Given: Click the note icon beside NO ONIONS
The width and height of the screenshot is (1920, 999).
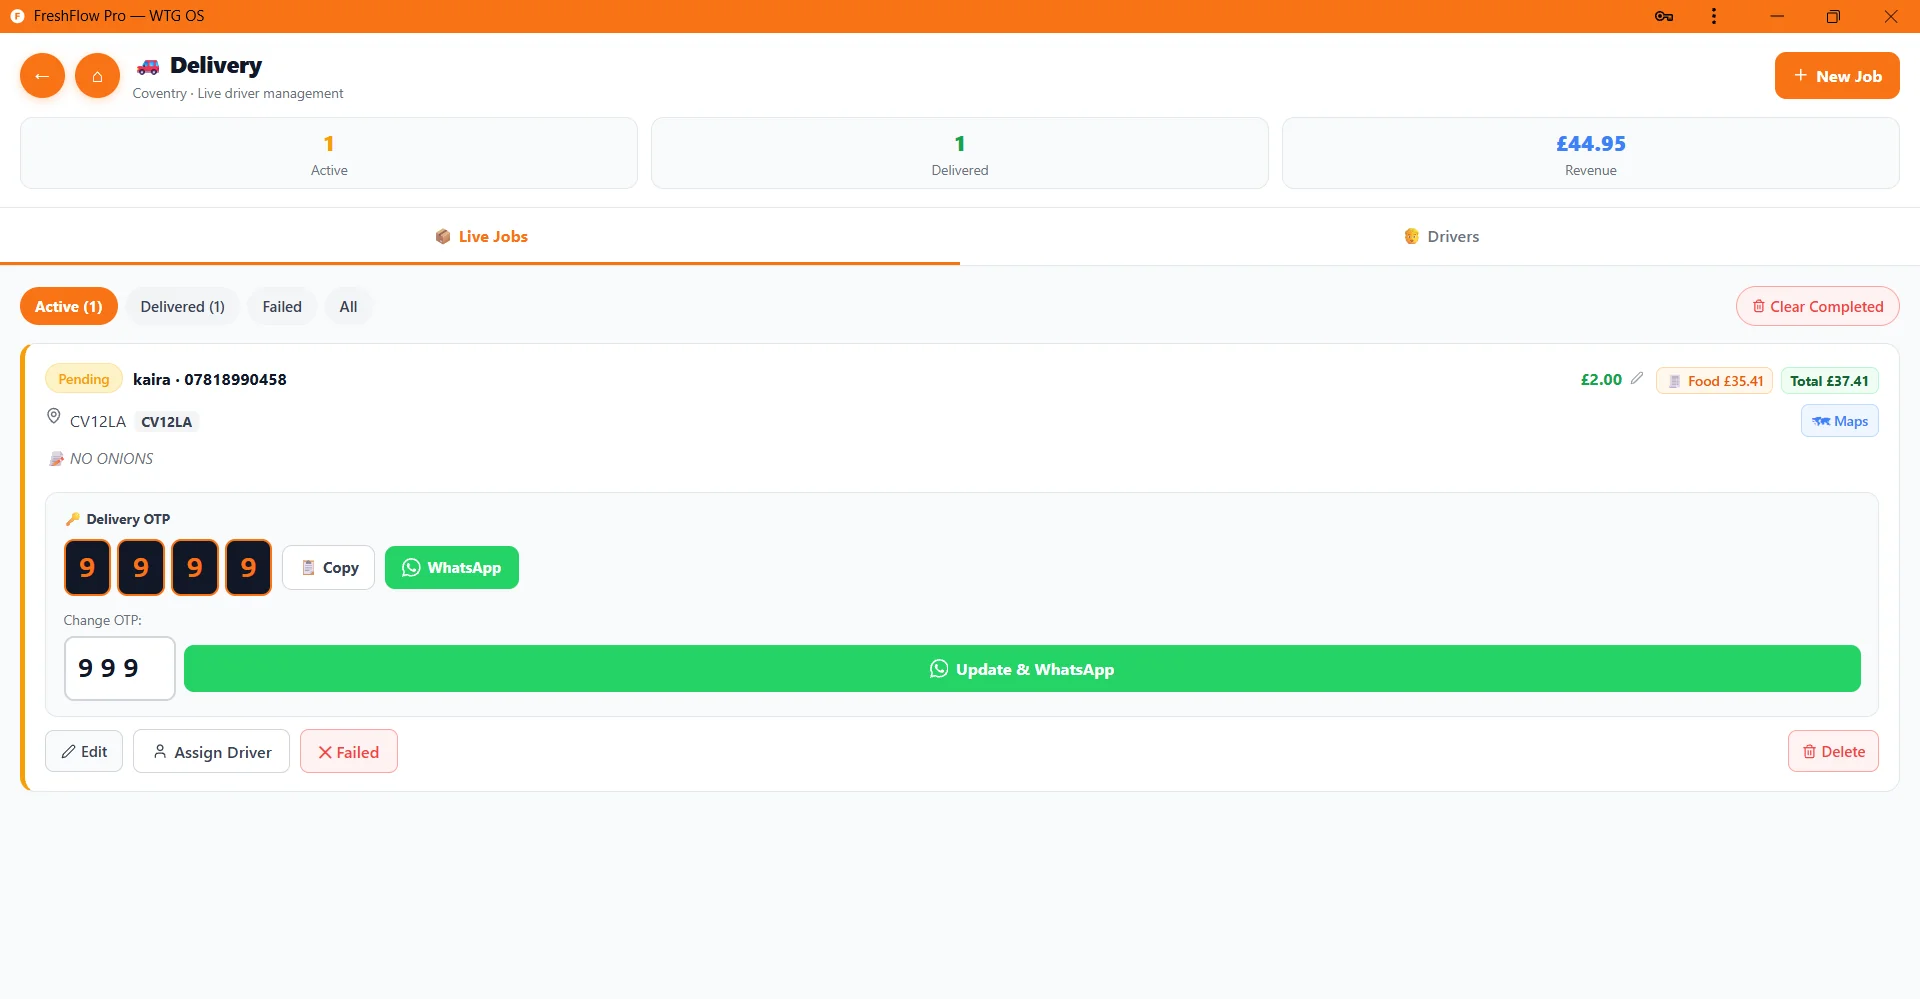Looking at the screenshot, I should (56, 459).
